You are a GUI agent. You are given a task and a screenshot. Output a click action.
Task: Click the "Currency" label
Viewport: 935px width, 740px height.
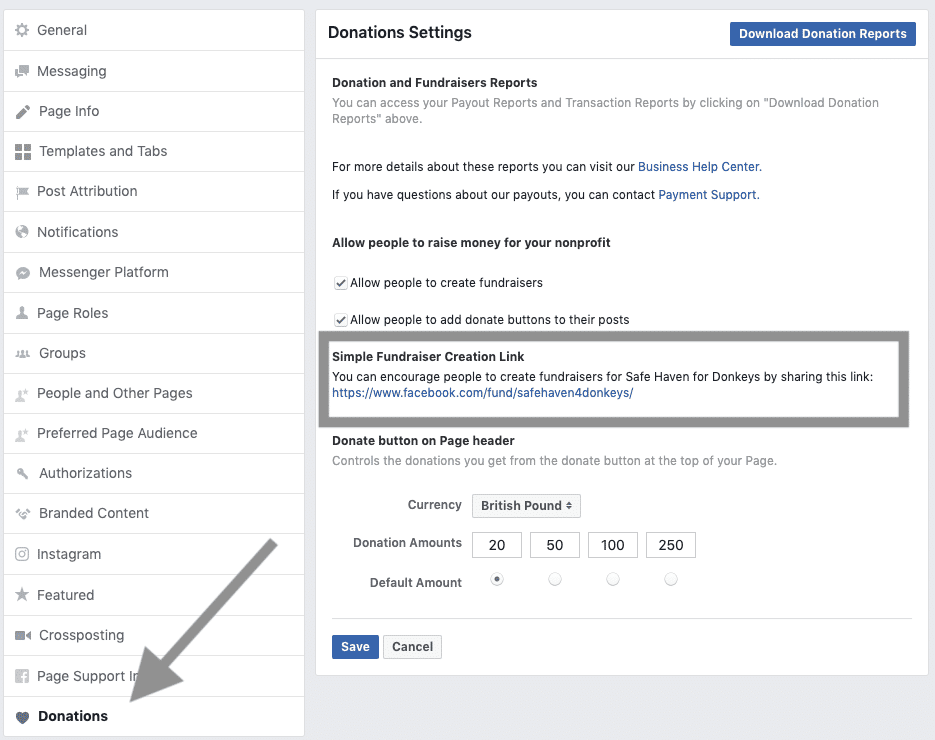coord(435,504)
